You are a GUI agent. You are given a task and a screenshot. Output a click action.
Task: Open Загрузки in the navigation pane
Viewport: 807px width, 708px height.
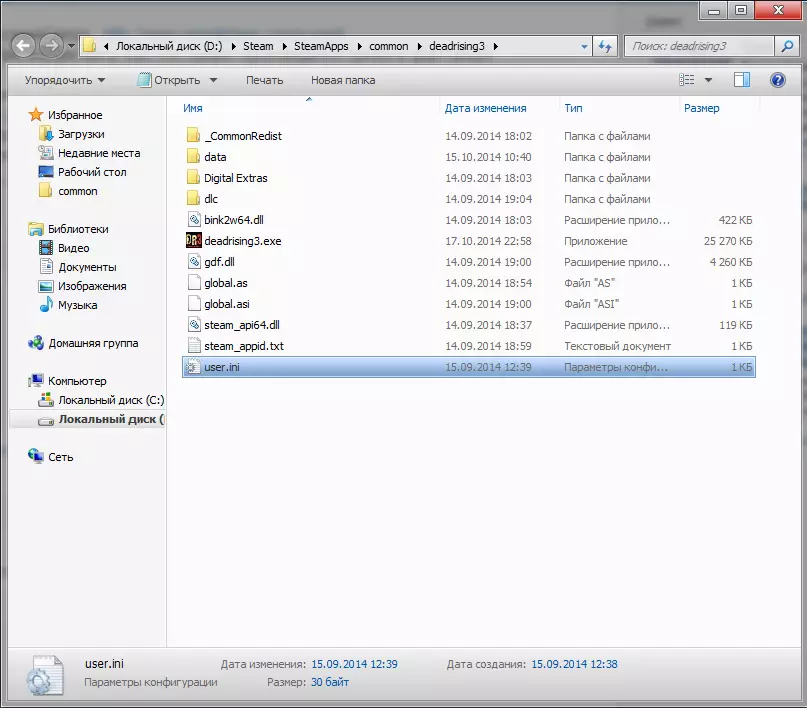coord(81,134)
